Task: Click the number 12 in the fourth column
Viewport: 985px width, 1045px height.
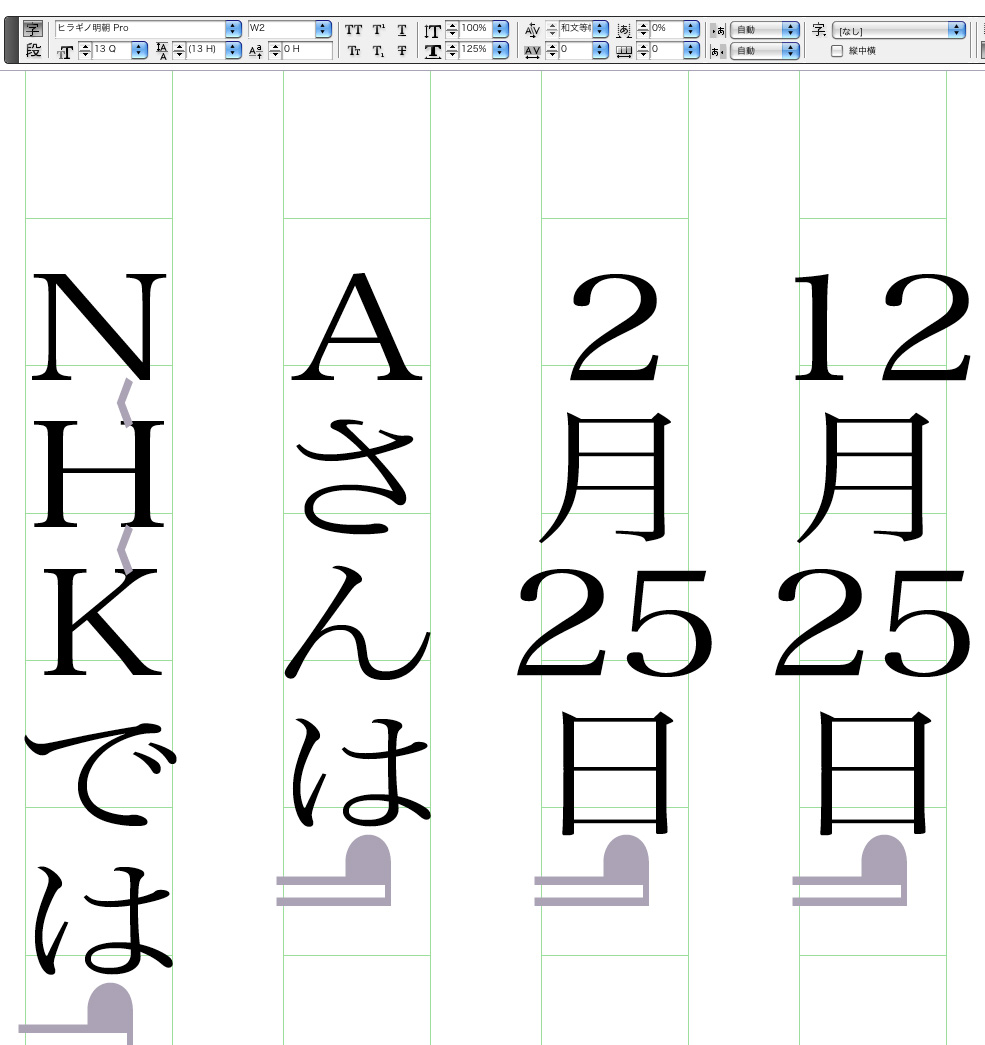Action: (x=882, y=327)
